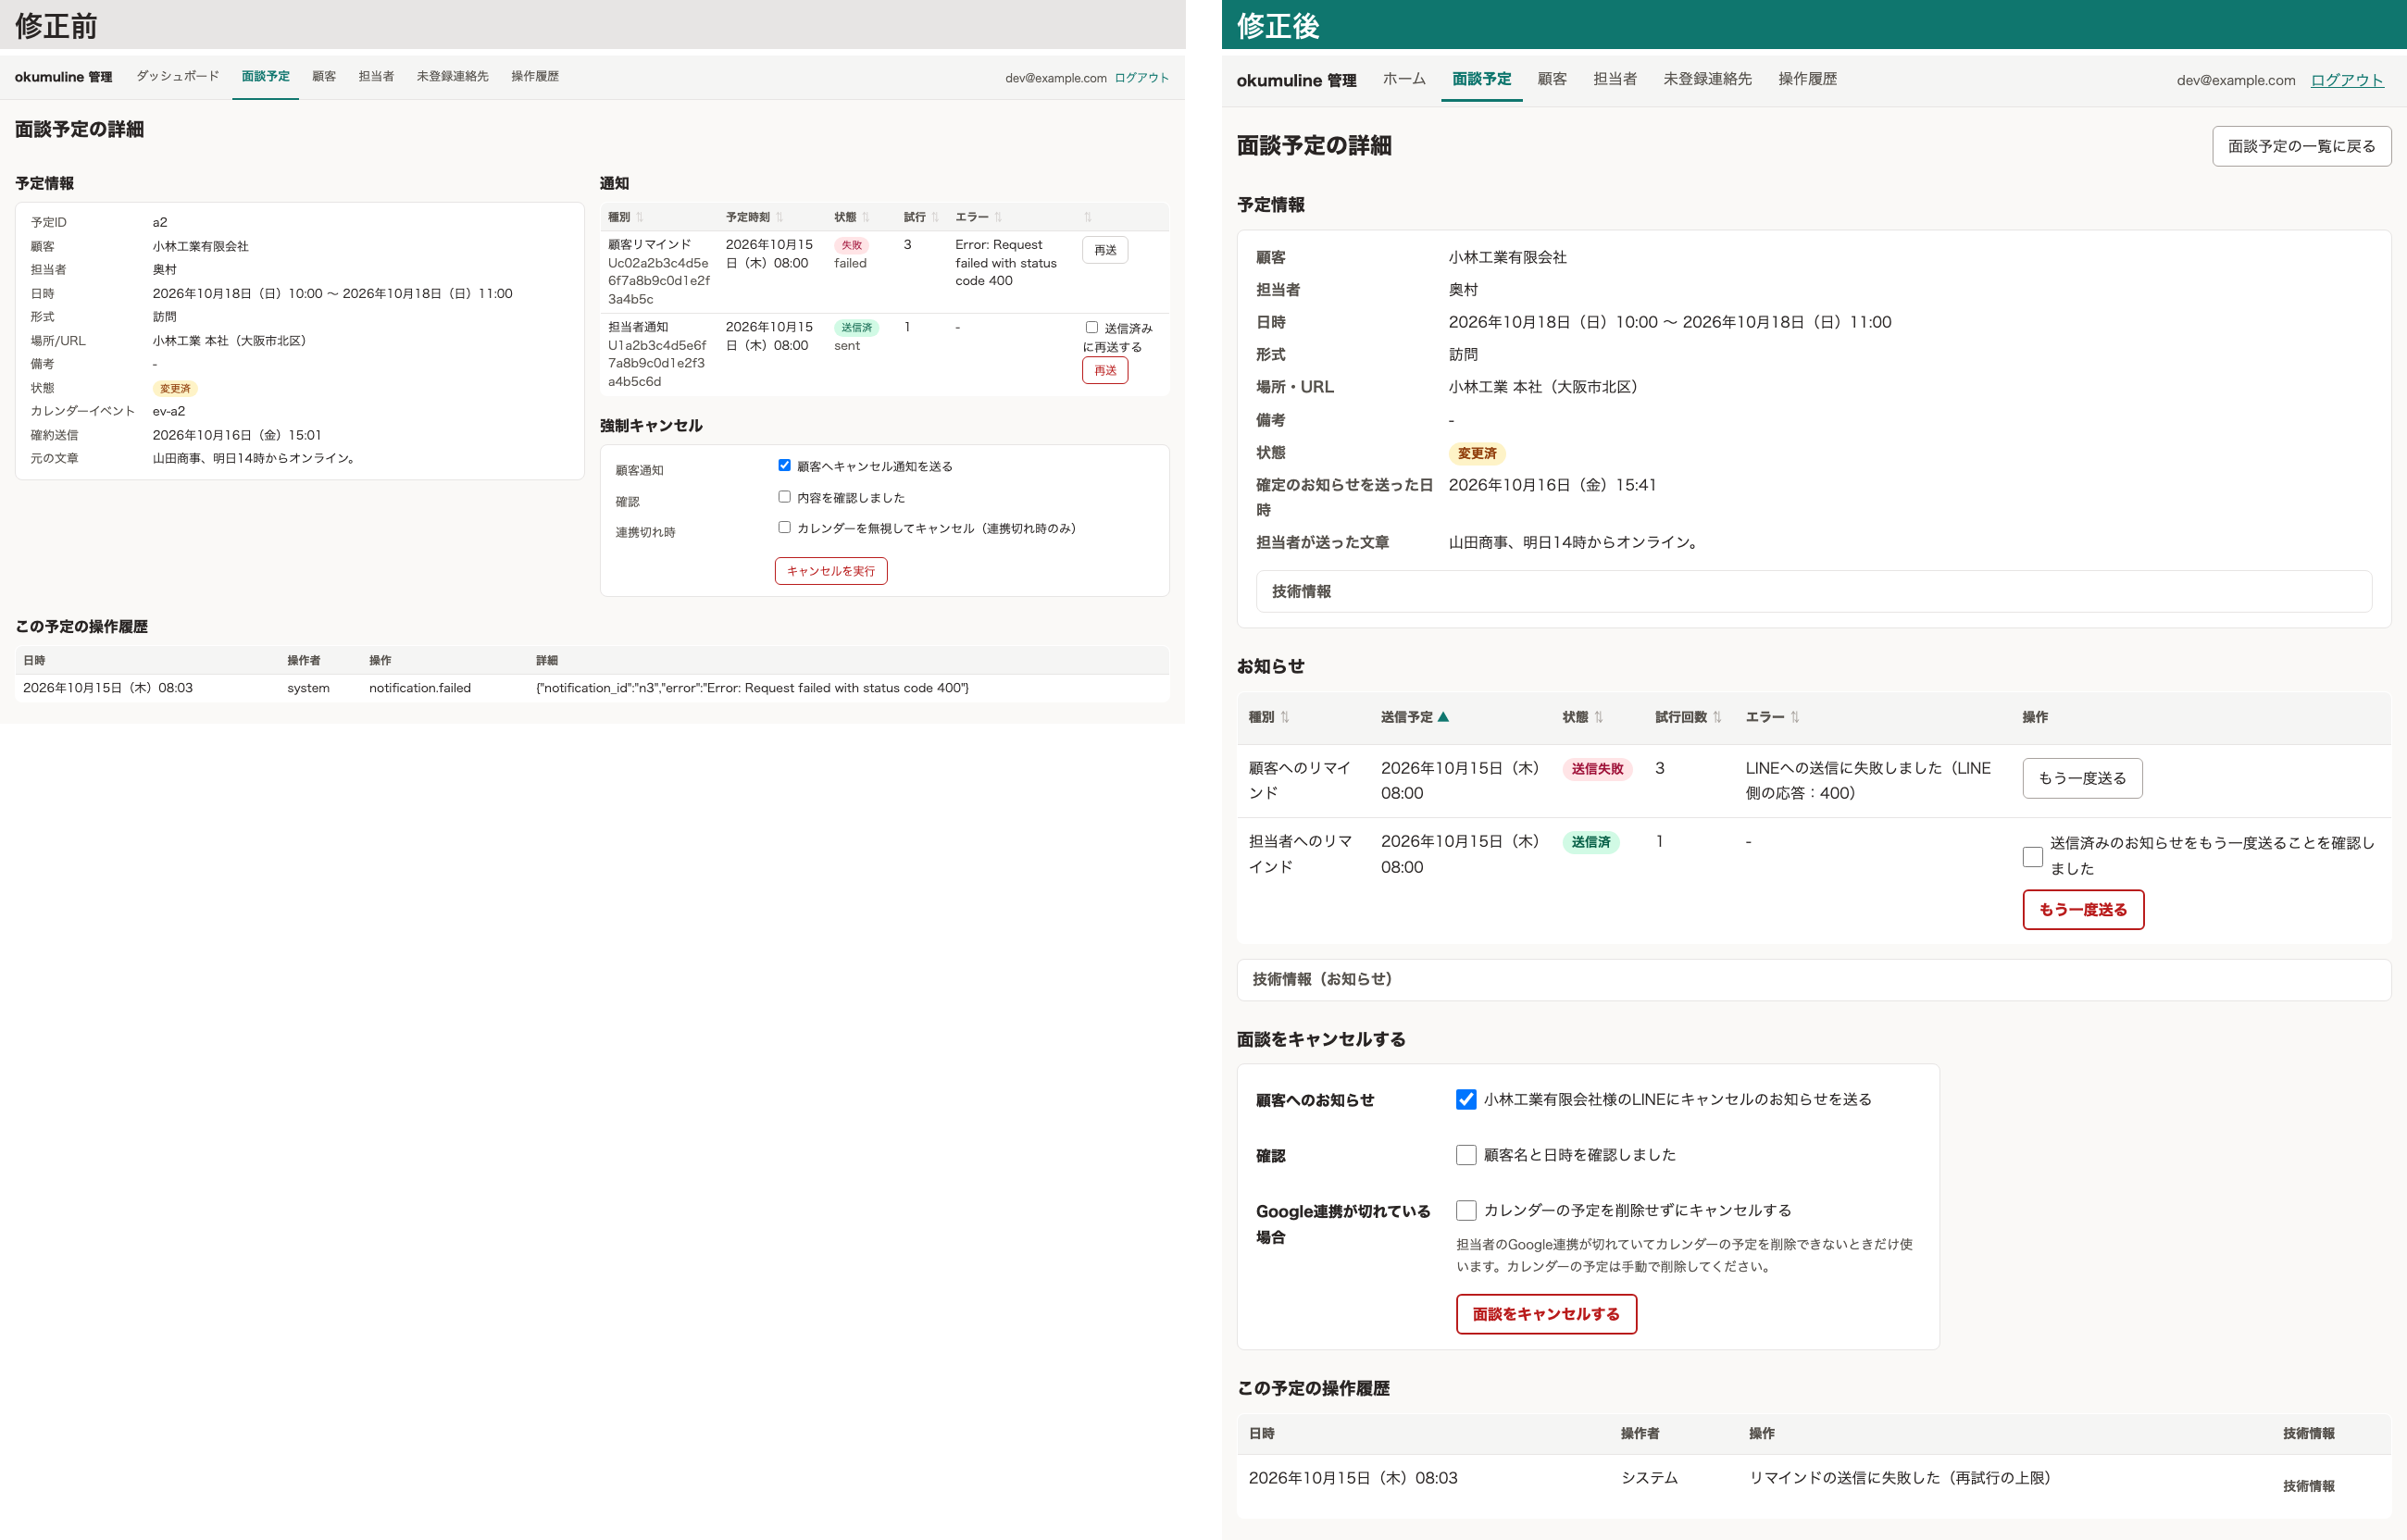Select 面談予定 tab in 修正後 navigation
Image resolution: width=2407 pixels, height=1540 pixels.
(x=1481, y=79)
